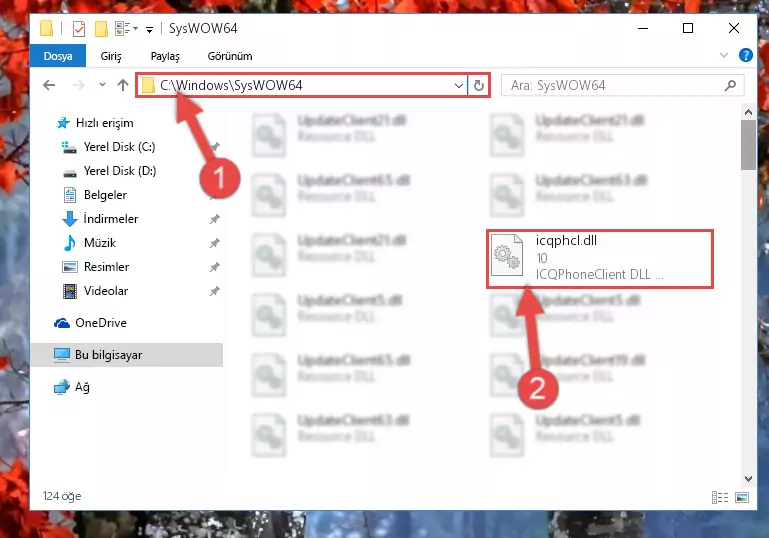Screen dimensions: 769x538
Task: Click the OneDrive cloud icon
Action: coord(62,323)
